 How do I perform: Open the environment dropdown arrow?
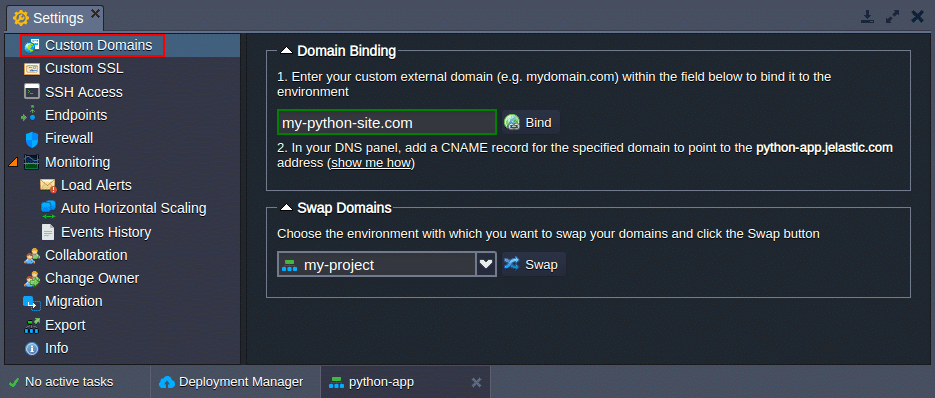486,264
